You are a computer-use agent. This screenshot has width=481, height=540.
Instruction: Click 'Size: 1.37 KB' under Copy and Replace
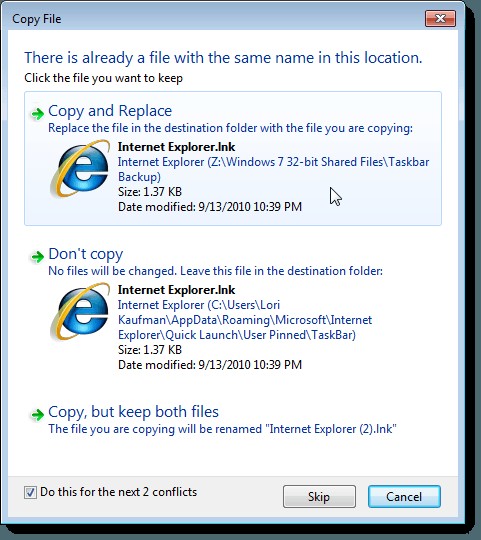[150, 192]
